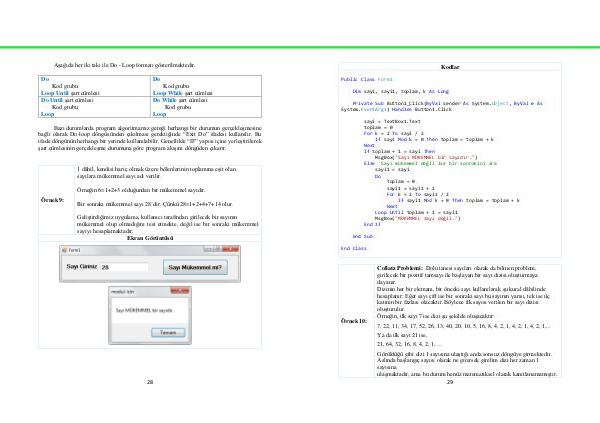The image size is (600, 423).
Task: Click the Tamam button in the message box
Action: coord(168,332)
